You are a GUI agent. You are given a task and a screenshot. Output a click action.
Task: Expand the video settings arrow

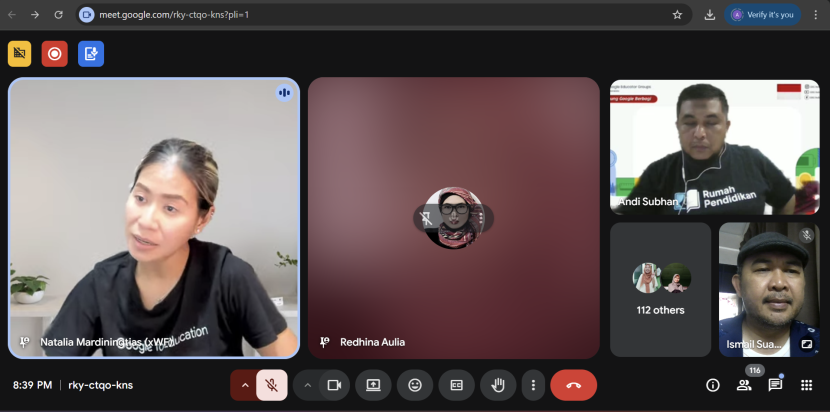(308, 385)
